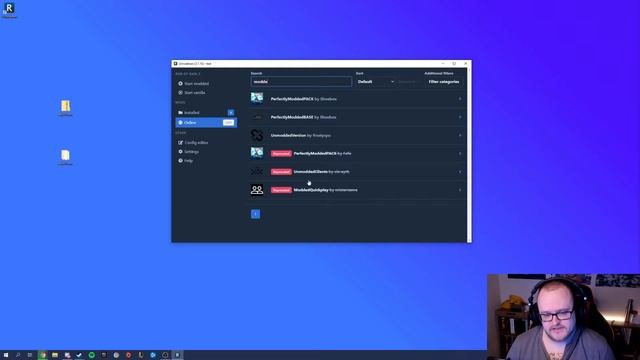Screen dimensions: 640x360
Task: Open Config editor via its pencil icon
Action: pos(180,143)
